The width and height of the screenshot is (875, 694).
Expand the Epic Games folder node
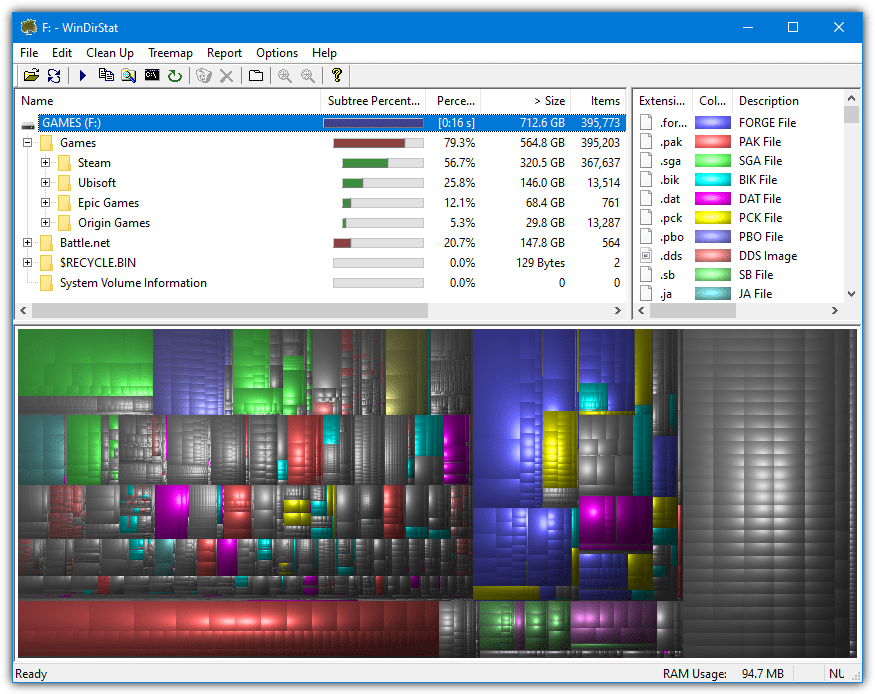[x=45, y=203]
